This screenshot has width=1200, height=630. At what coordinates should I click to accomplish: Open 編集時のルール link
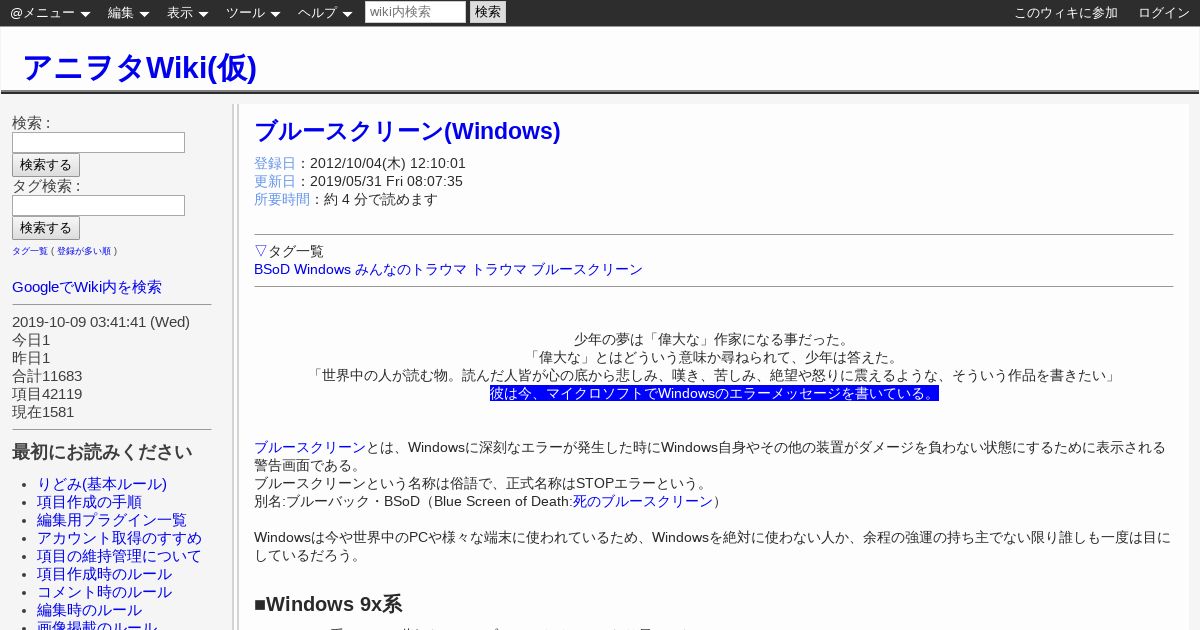[89, 610]
